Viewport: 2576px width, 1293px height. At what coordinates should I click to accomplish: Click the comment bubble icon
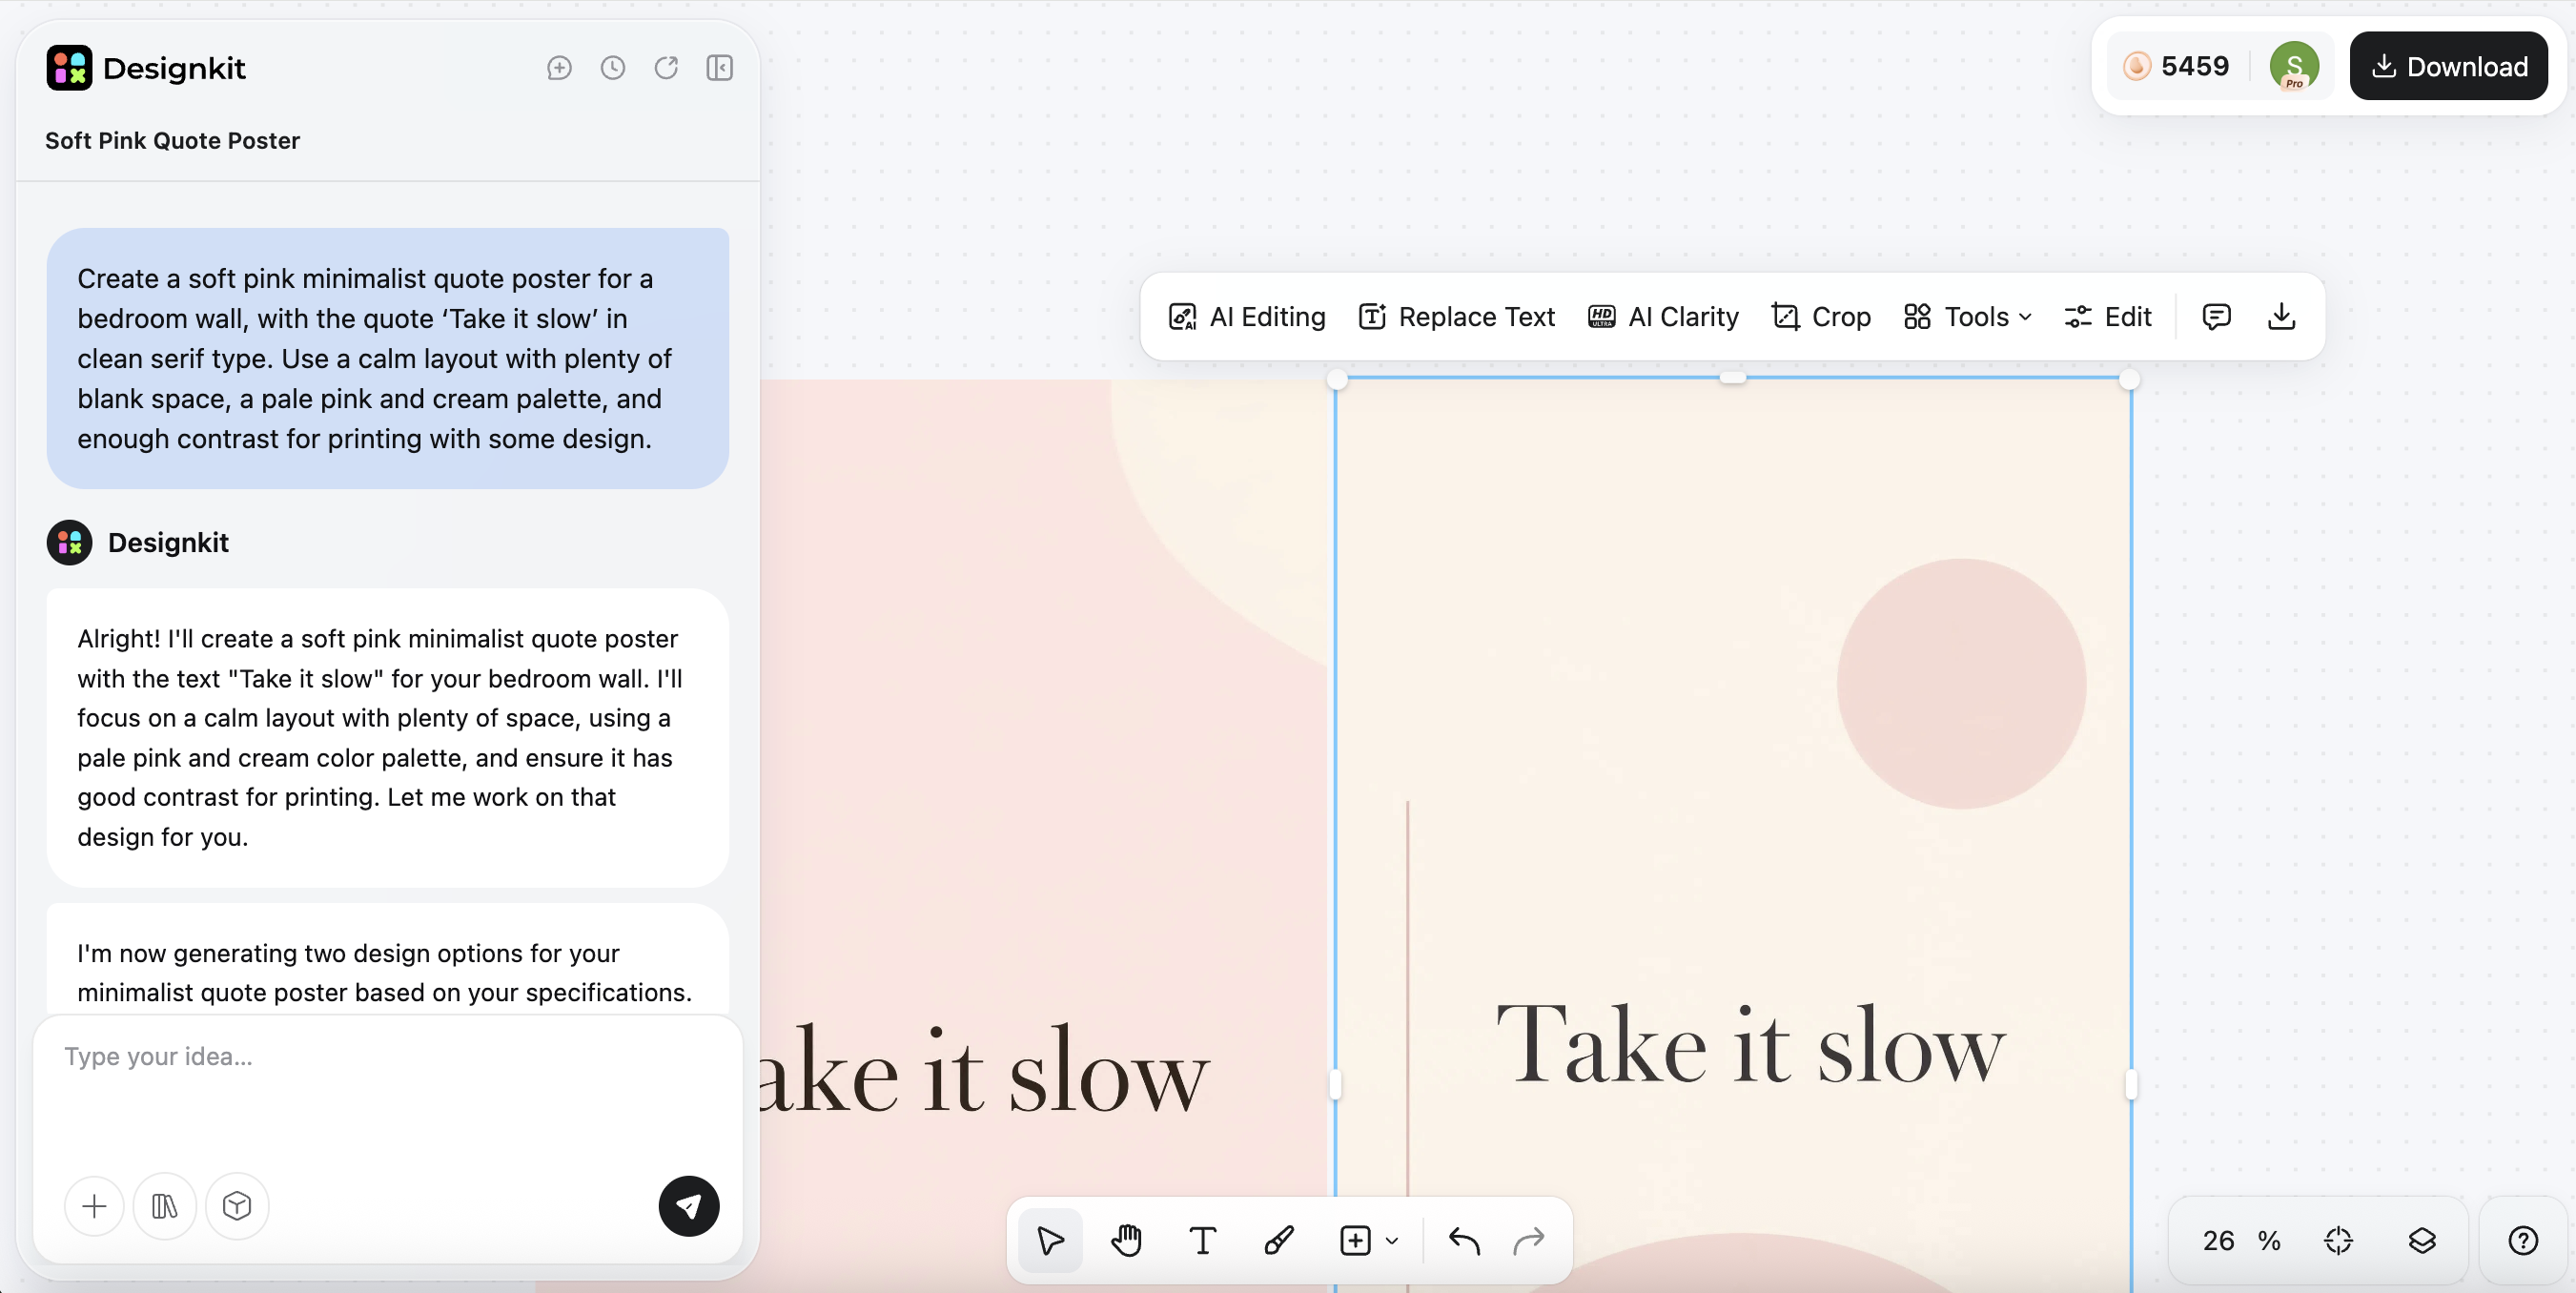(x=2216, y=317)
